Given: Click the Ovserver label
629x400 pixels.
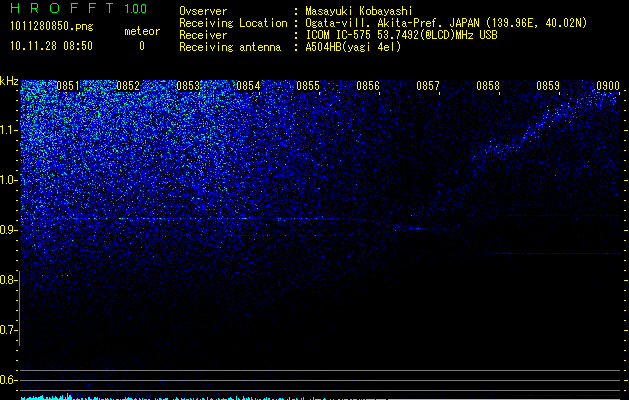Looking at the screenshot, I should tap(203, 11).
